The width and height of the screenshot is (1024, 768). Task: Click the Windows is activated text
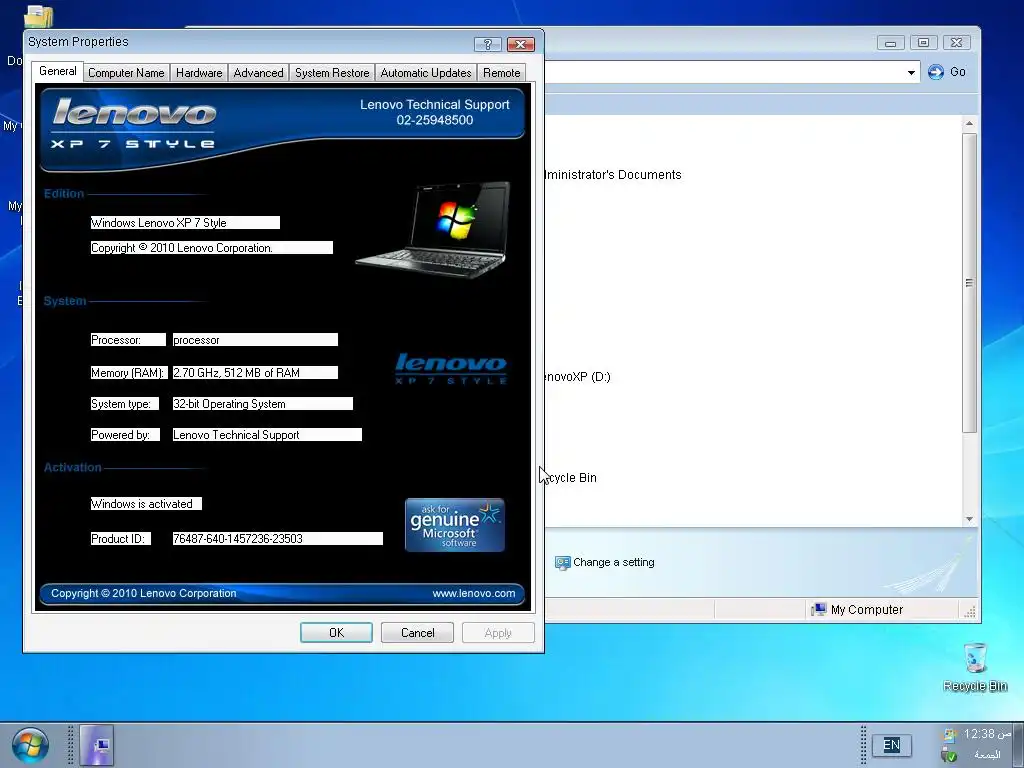(x=142, y=504)
